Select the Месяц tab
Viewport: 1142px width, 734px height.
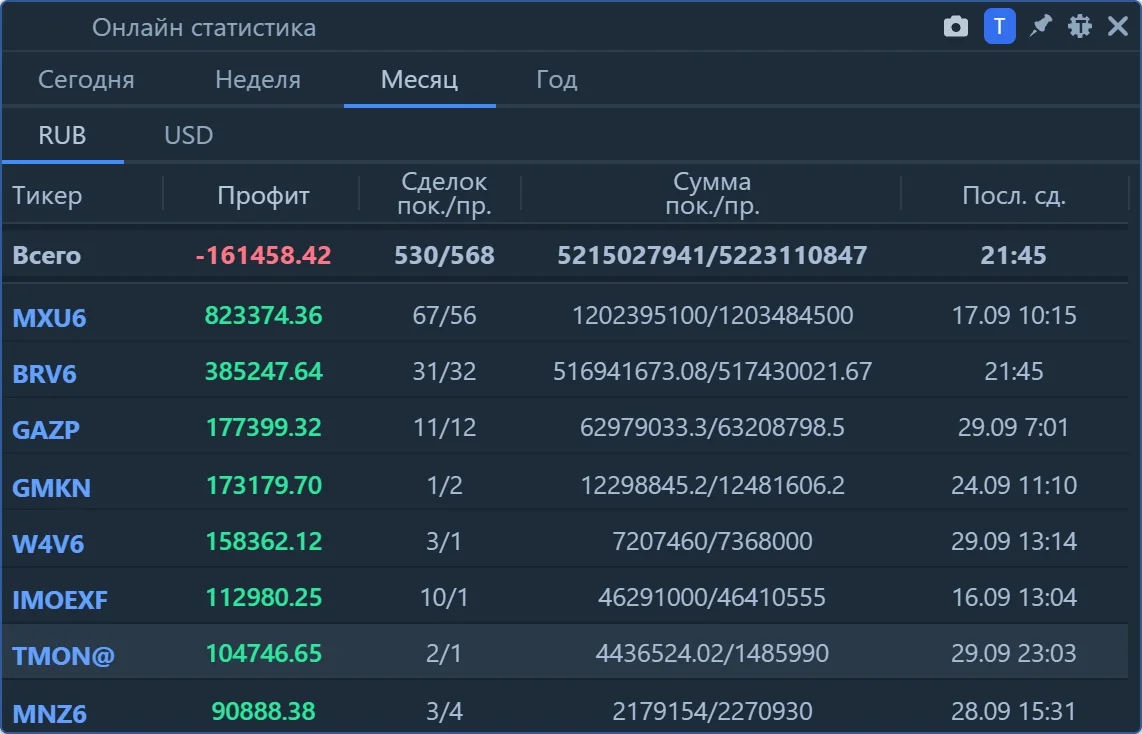point(420,79)
